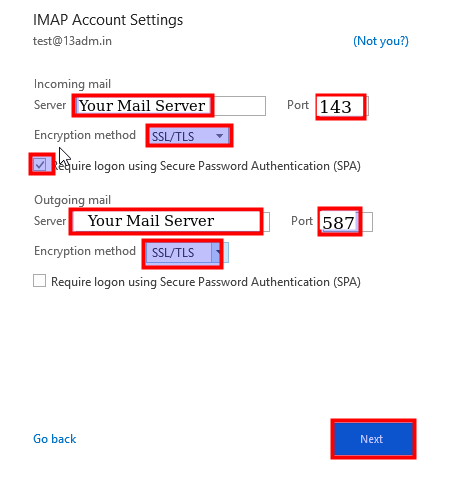Click the Port label beside 587
Screen dimensions: 459x482
(302, 221)
